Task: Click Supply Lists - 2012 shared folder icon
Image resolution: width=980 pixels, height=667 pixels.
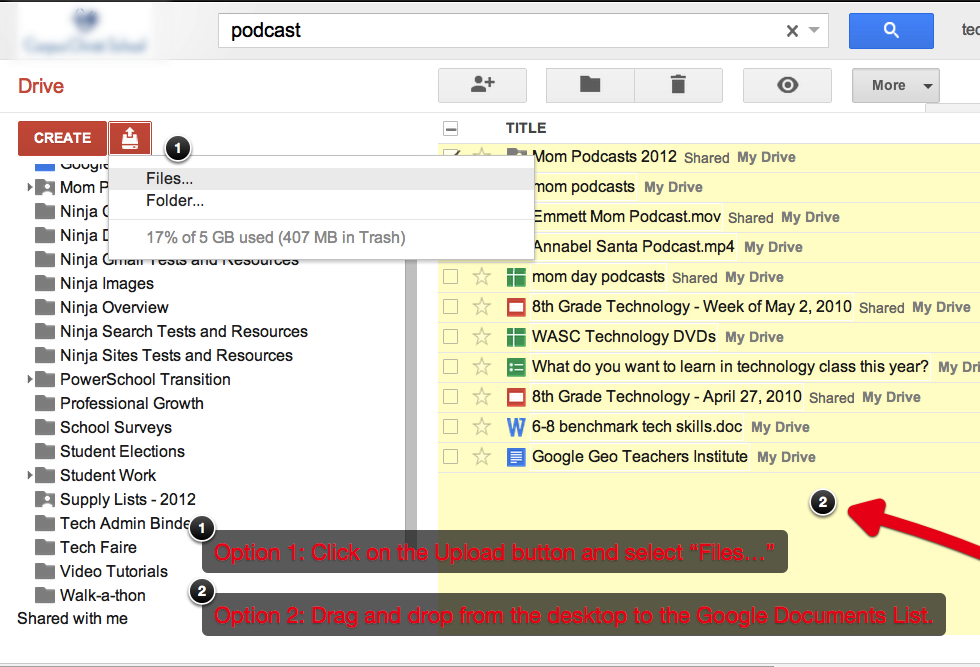Action: click(45, 499)
